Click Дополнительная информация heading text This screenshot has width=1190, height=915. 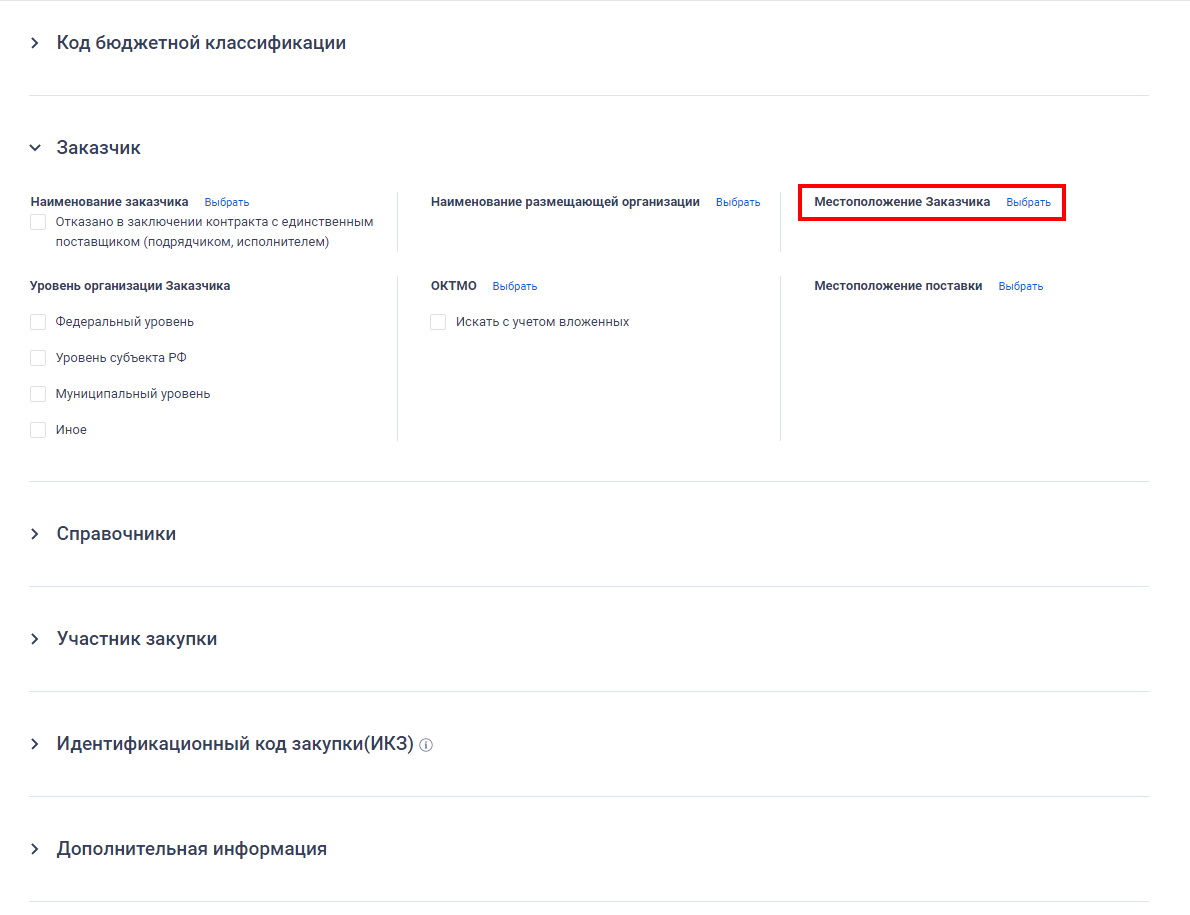point(191,849)
